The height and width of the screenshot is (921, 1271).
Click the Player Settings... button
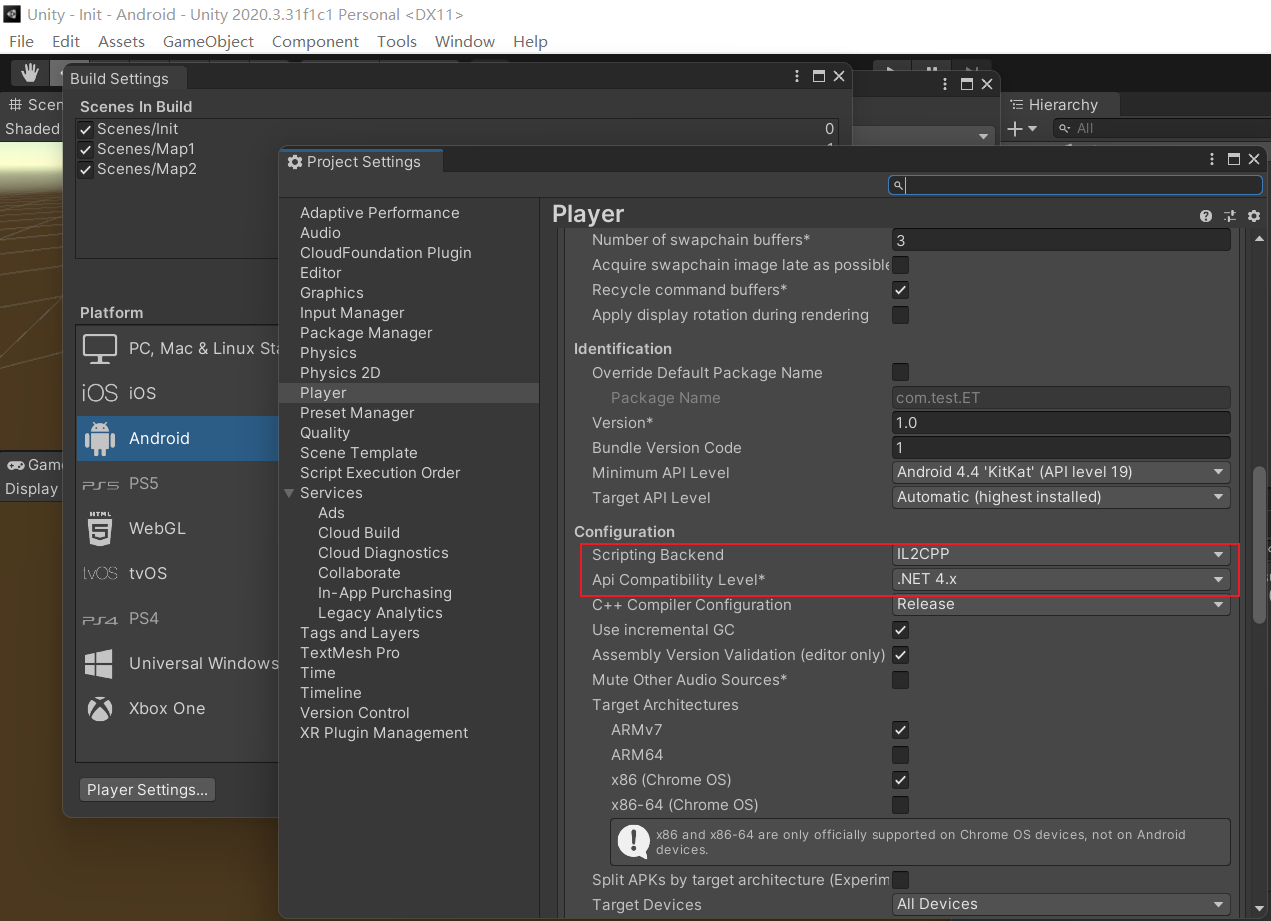point(147,789)
